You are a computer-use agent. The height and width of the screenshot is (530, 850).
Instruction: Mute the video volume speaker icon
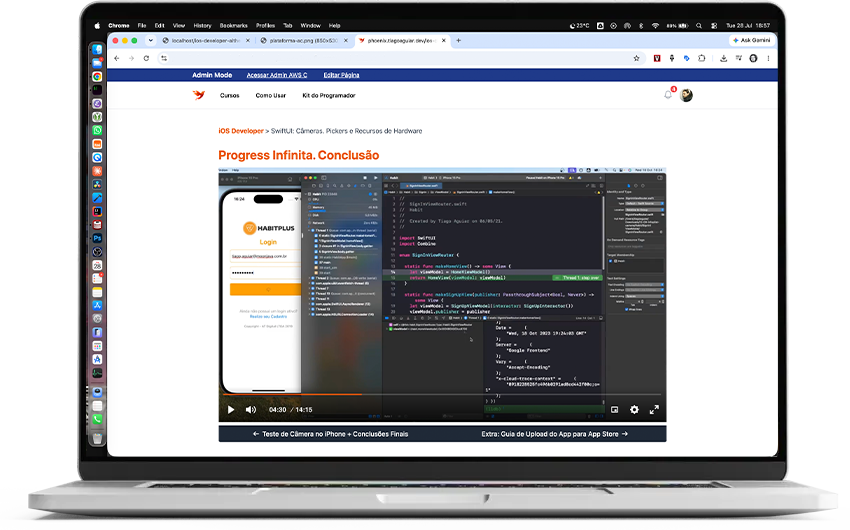(250, 410)
